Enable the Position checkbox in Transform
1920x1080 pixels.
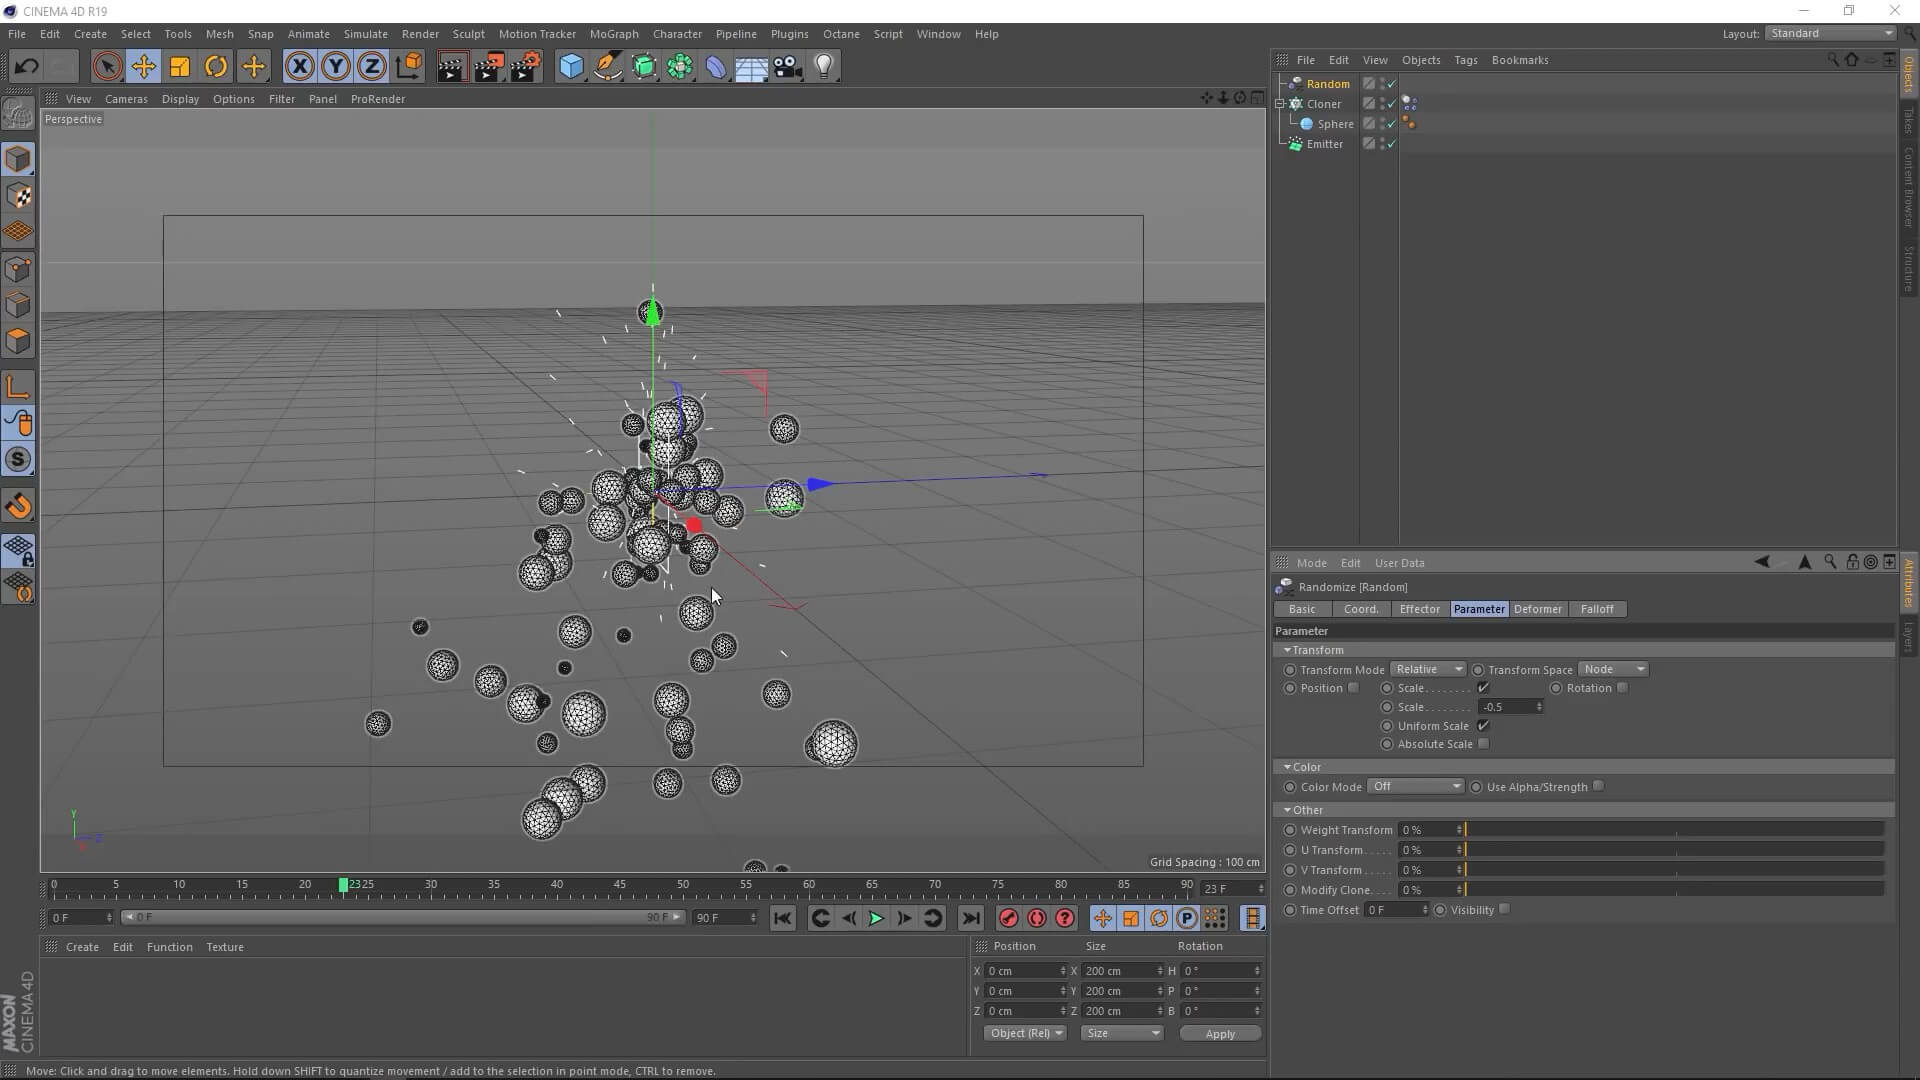[1354, 688]
